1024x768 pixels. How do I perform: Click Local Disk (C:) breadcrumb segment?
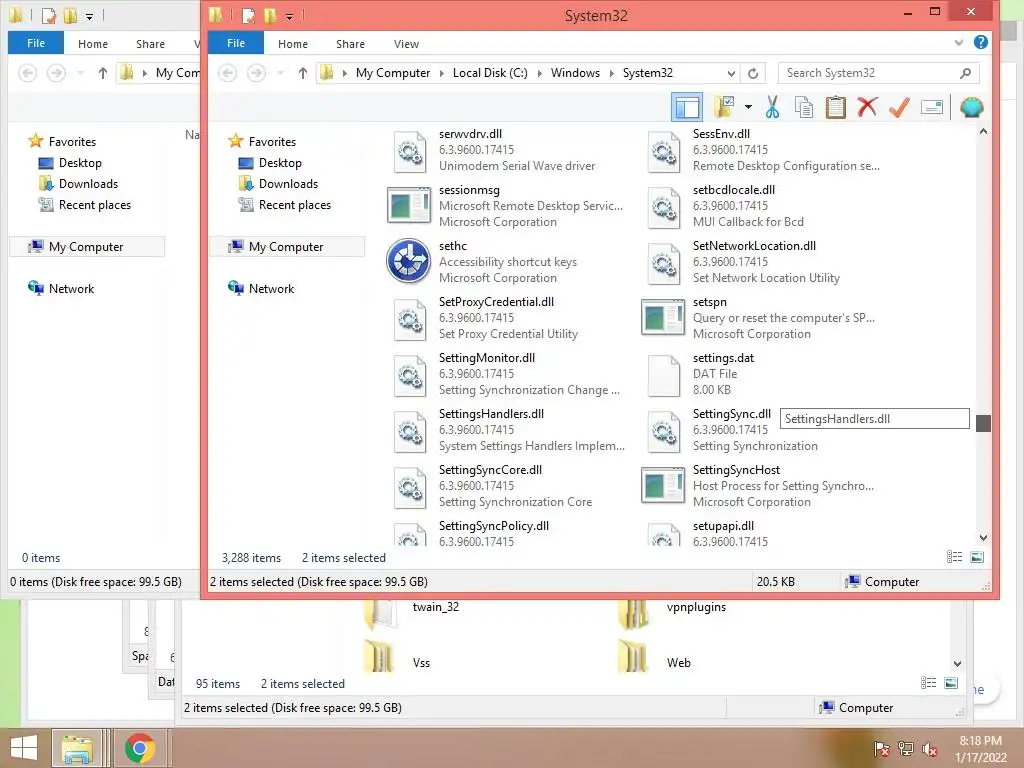490,73
